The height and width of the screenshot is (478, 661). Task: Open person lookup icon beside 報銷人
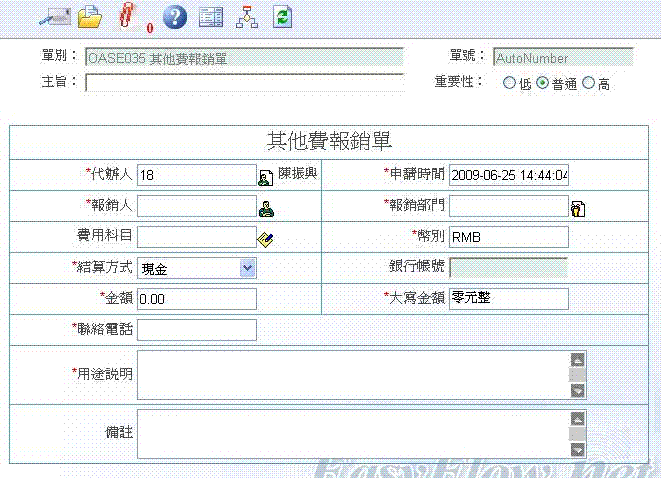click(x=266, y=208)
